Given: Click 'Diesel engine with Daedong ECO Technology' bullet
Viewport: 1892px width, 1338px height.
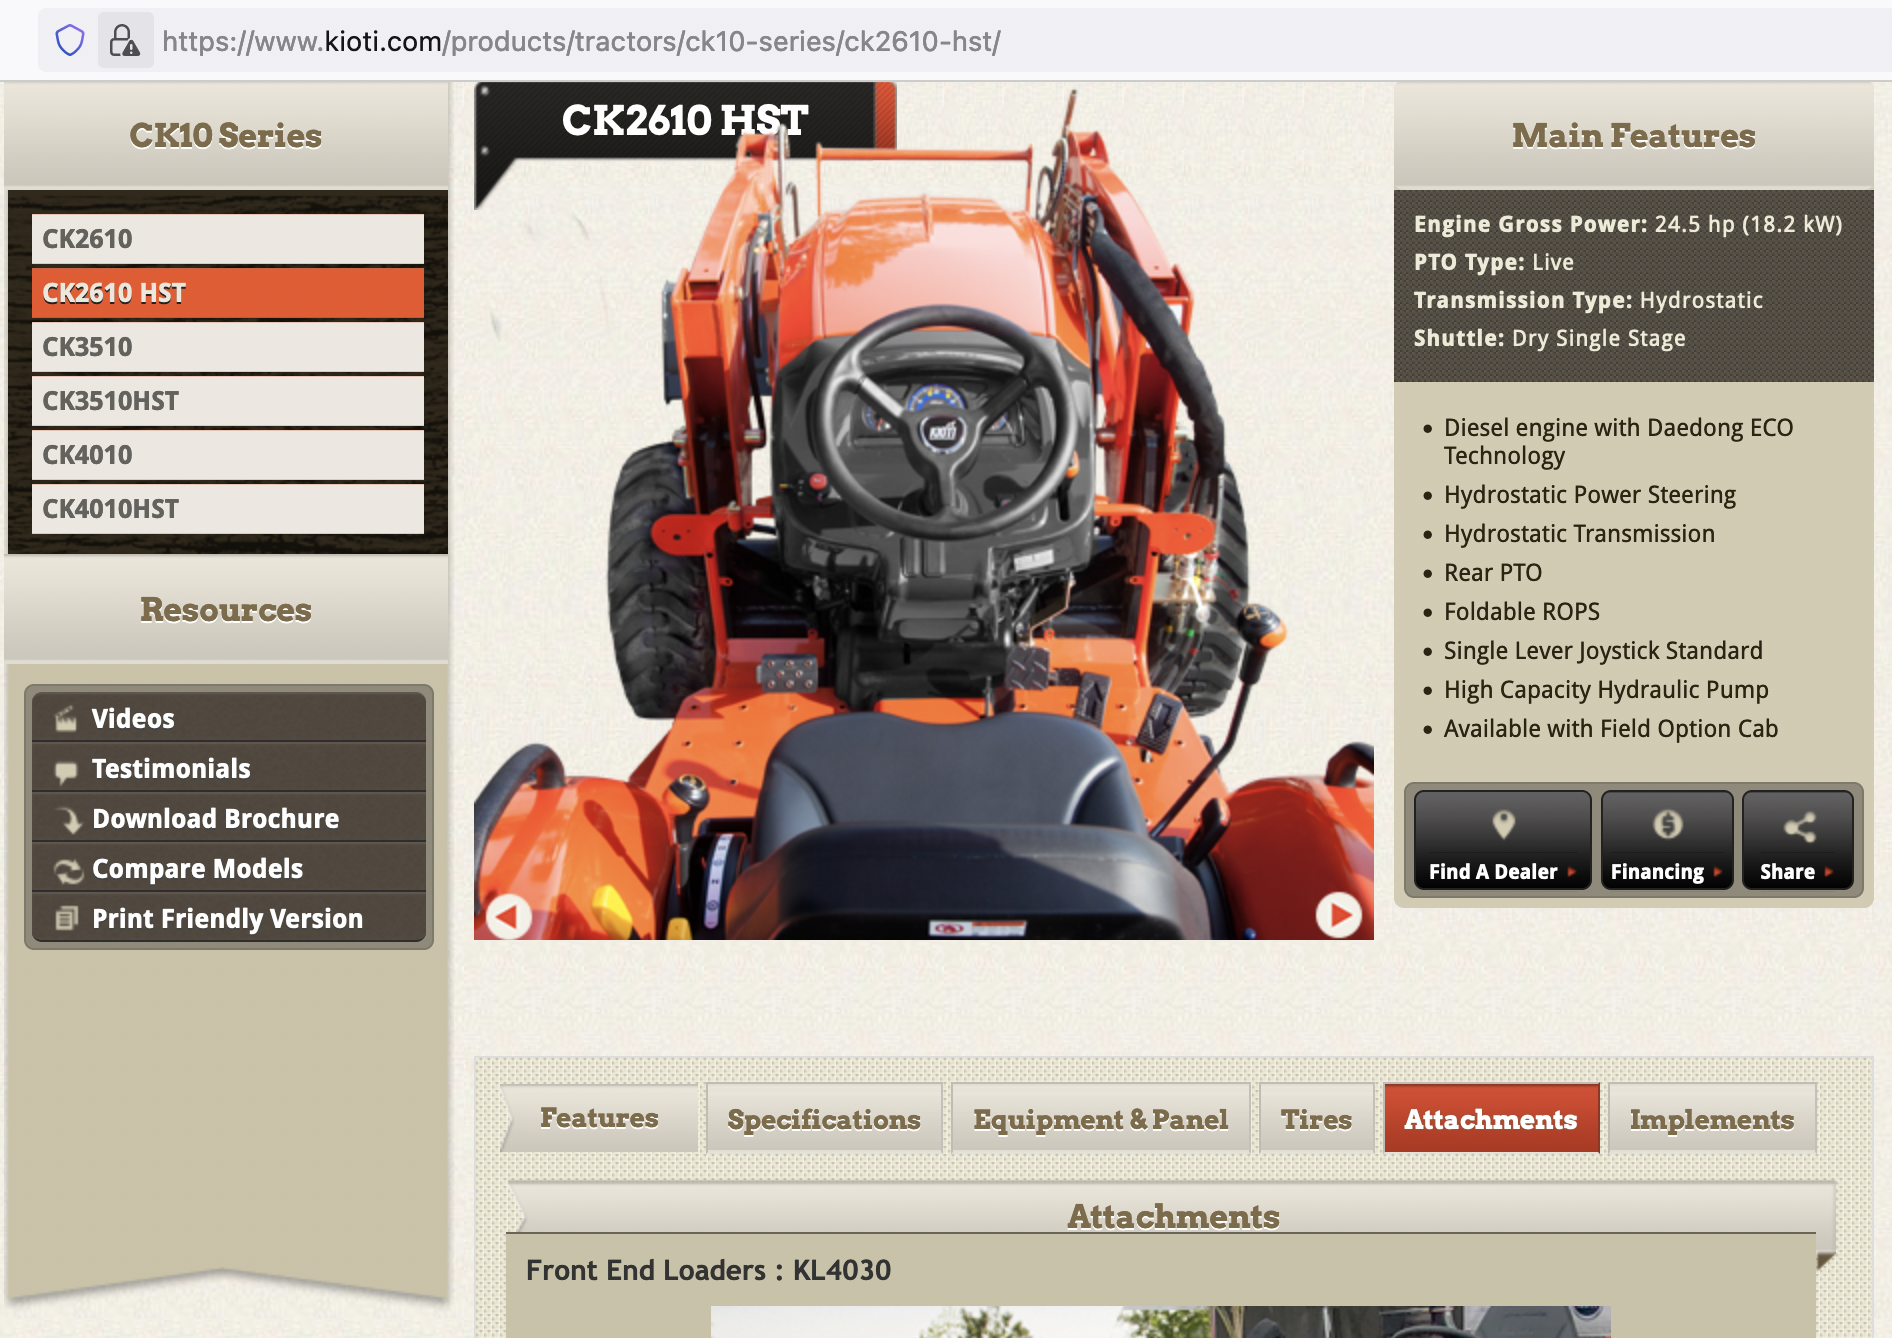Looking at the screenshot, I should (x=1618, y=441).
